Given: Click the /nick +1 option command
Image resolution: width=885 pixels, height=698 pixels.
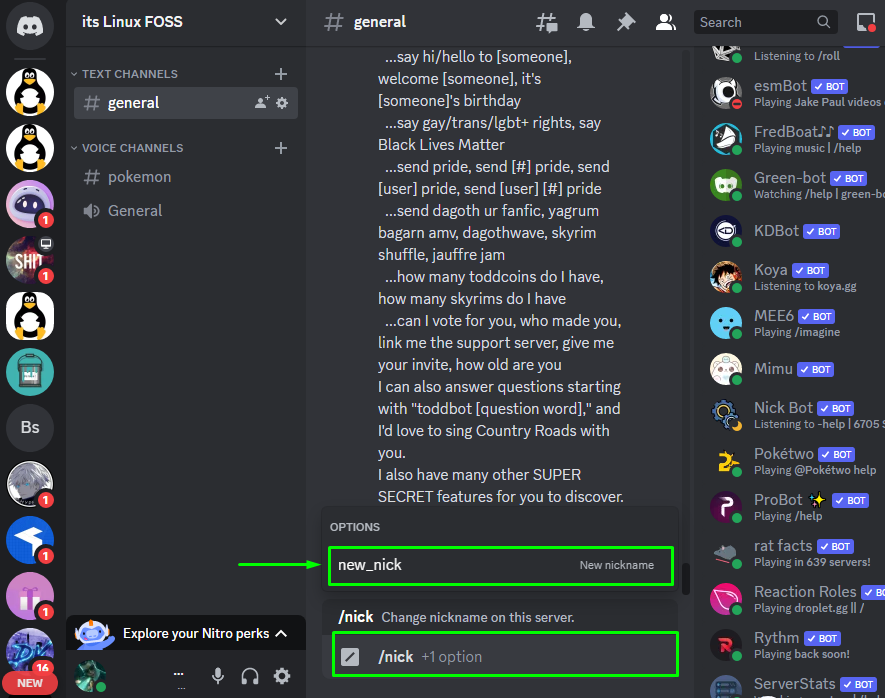Looking at the screenshot, I should (x=505, y=656).
